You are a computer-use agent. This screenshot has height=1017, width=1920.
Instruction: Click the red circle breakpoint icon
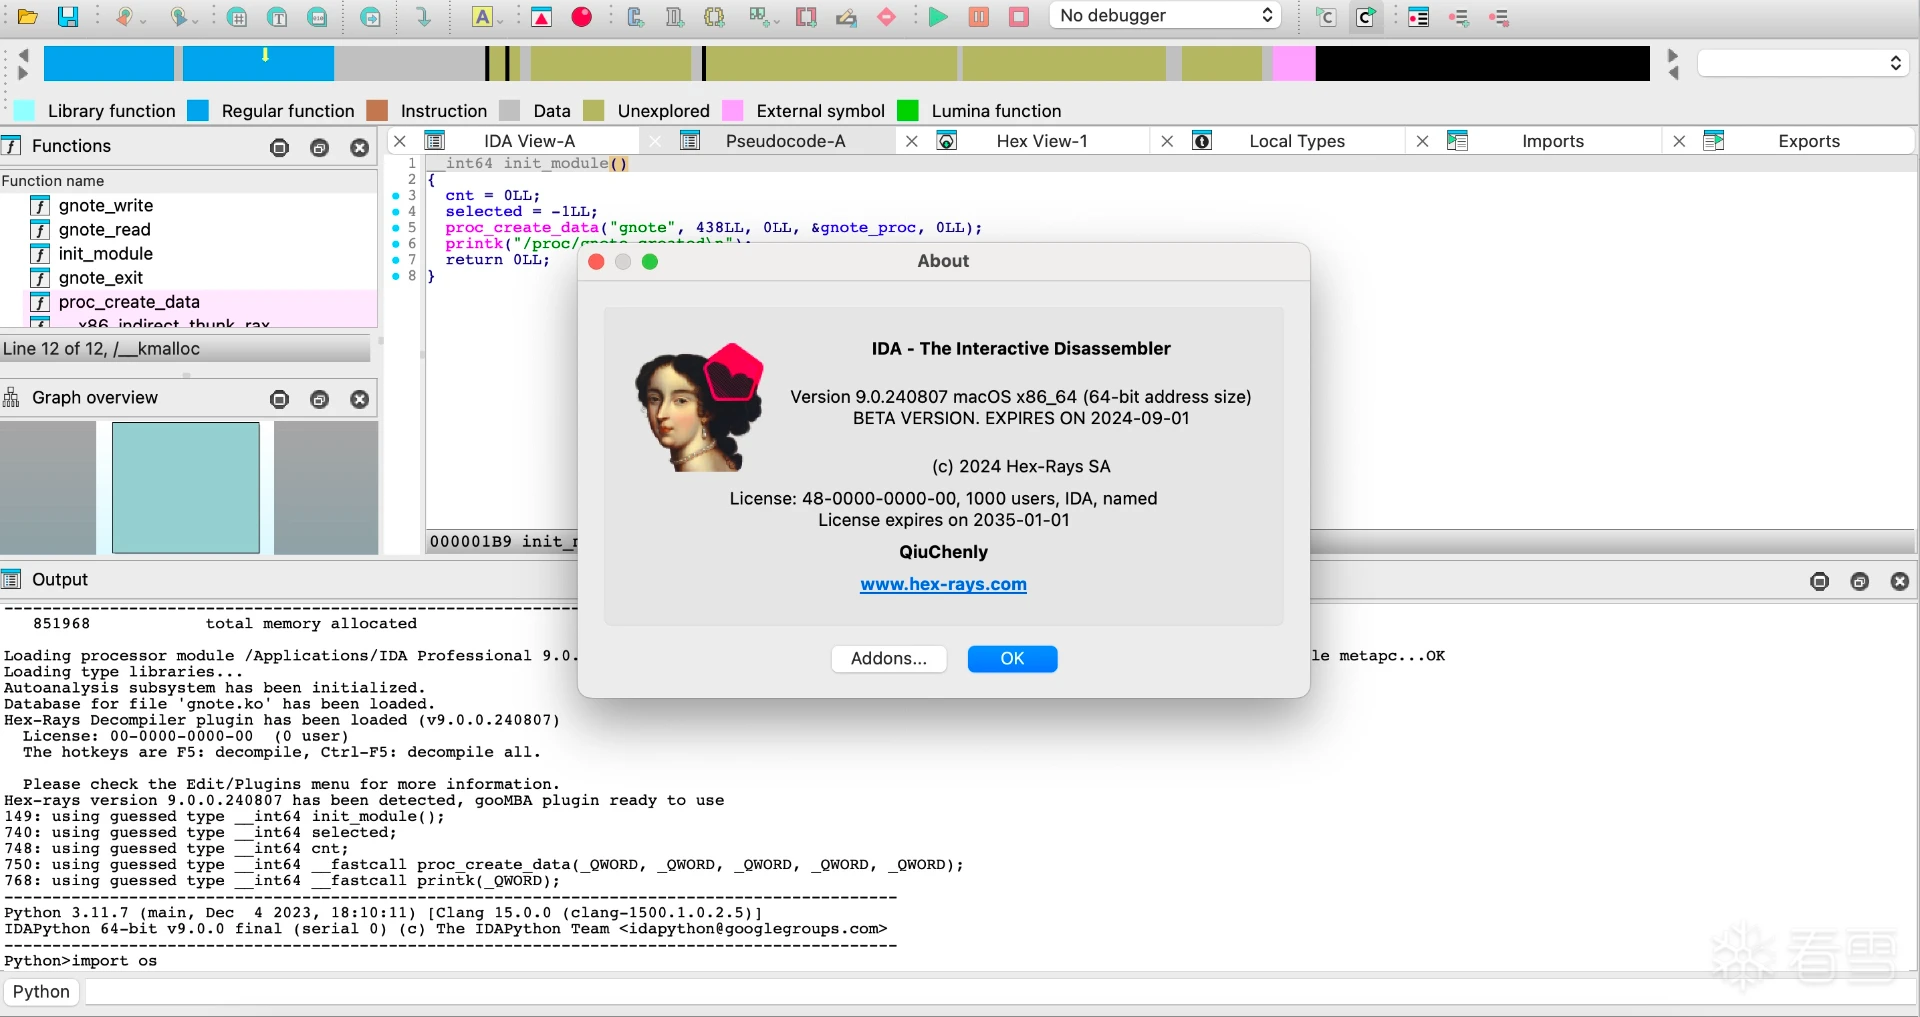click(x=582, y=17)
